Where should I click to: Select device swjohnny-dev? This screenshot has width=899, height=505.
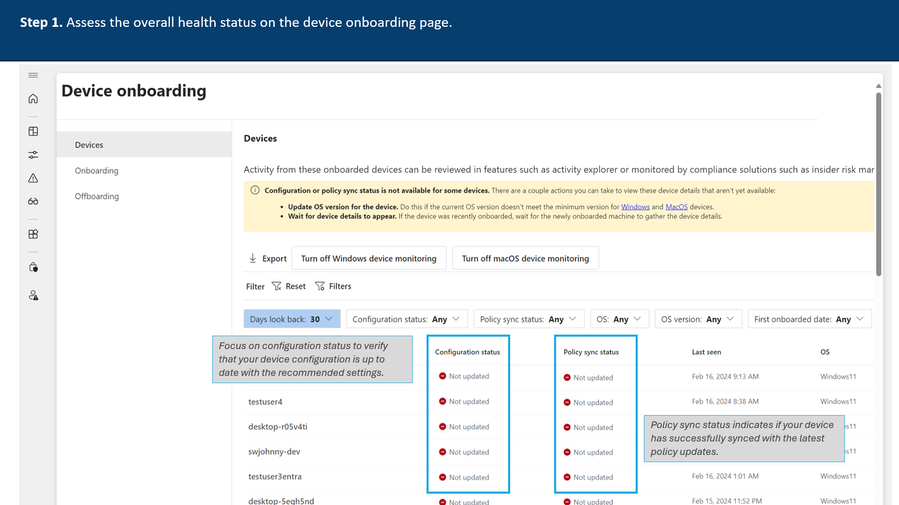pyautogui.click(x=274, y=452)
